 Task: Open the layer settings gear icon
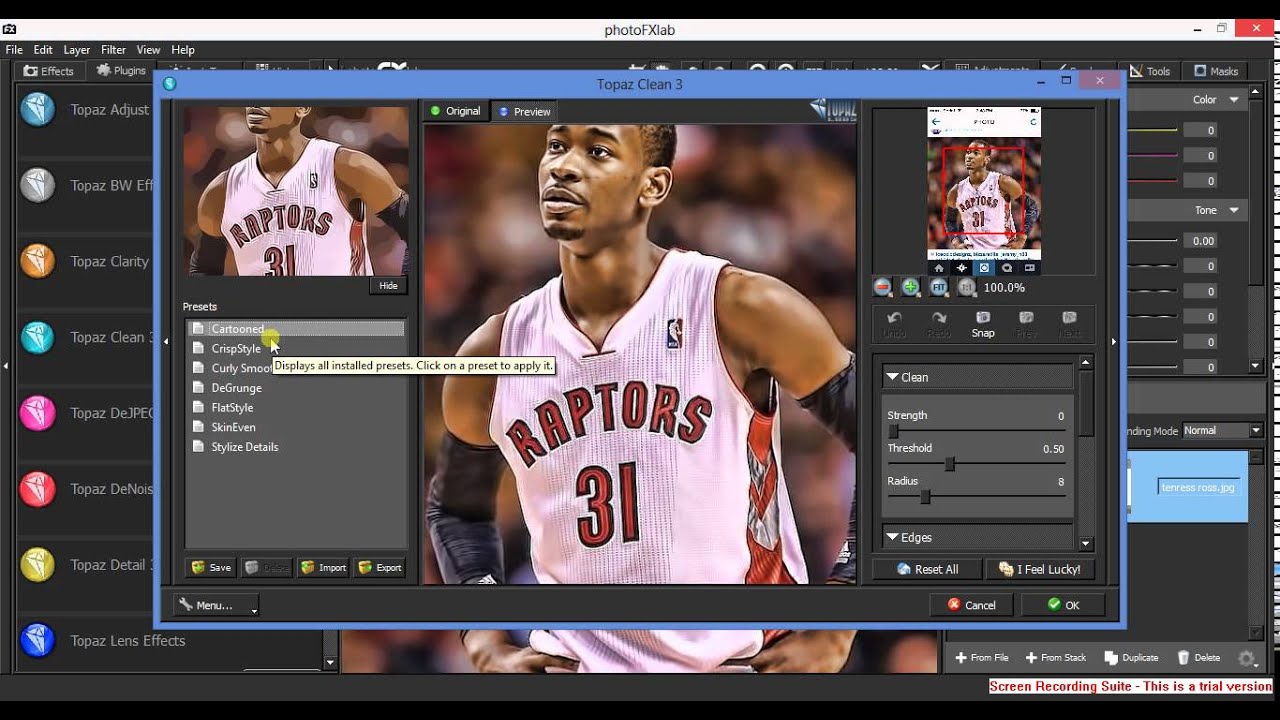click(1246, 658)
